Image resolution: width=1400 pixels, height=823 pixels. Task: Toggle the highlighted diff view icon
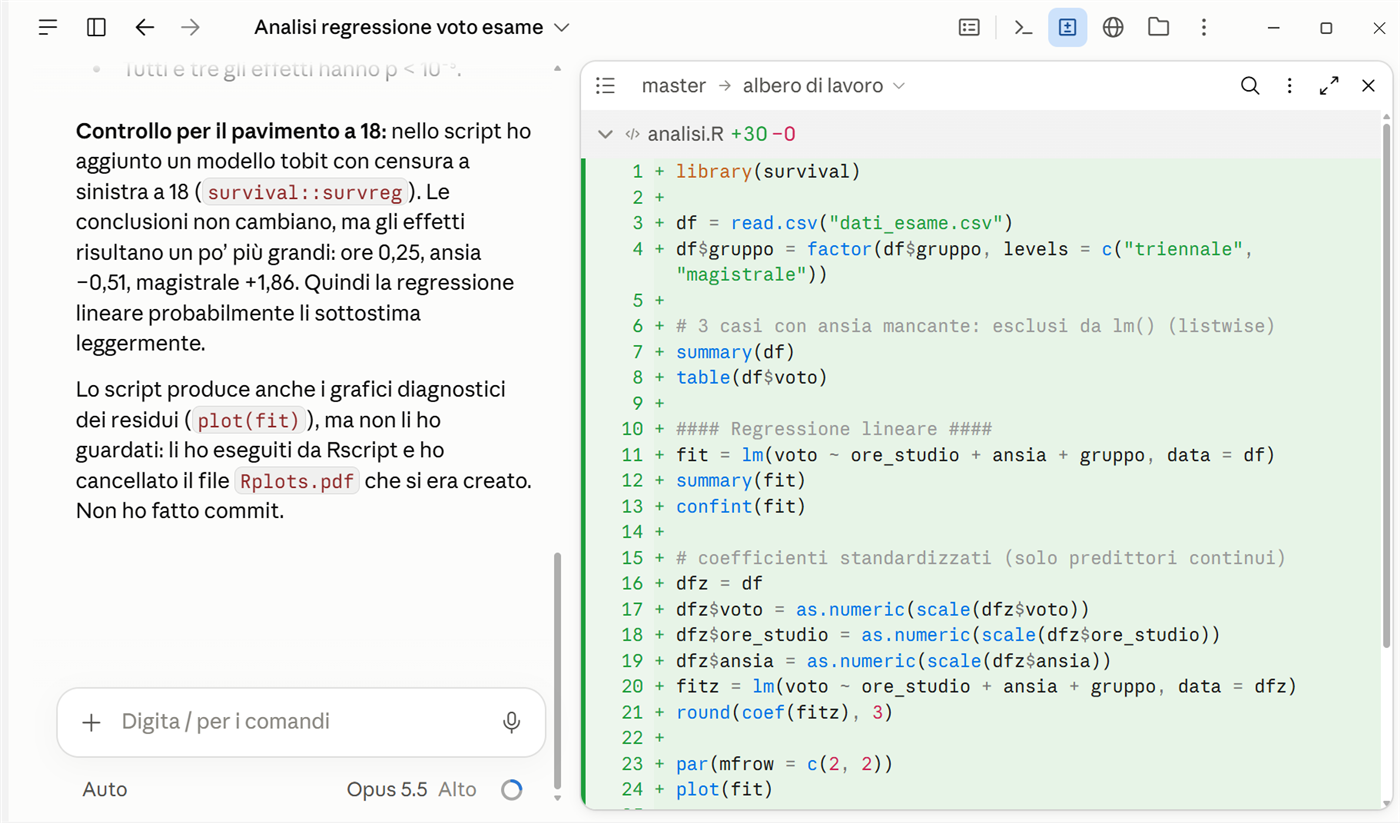click(1067, 28)
